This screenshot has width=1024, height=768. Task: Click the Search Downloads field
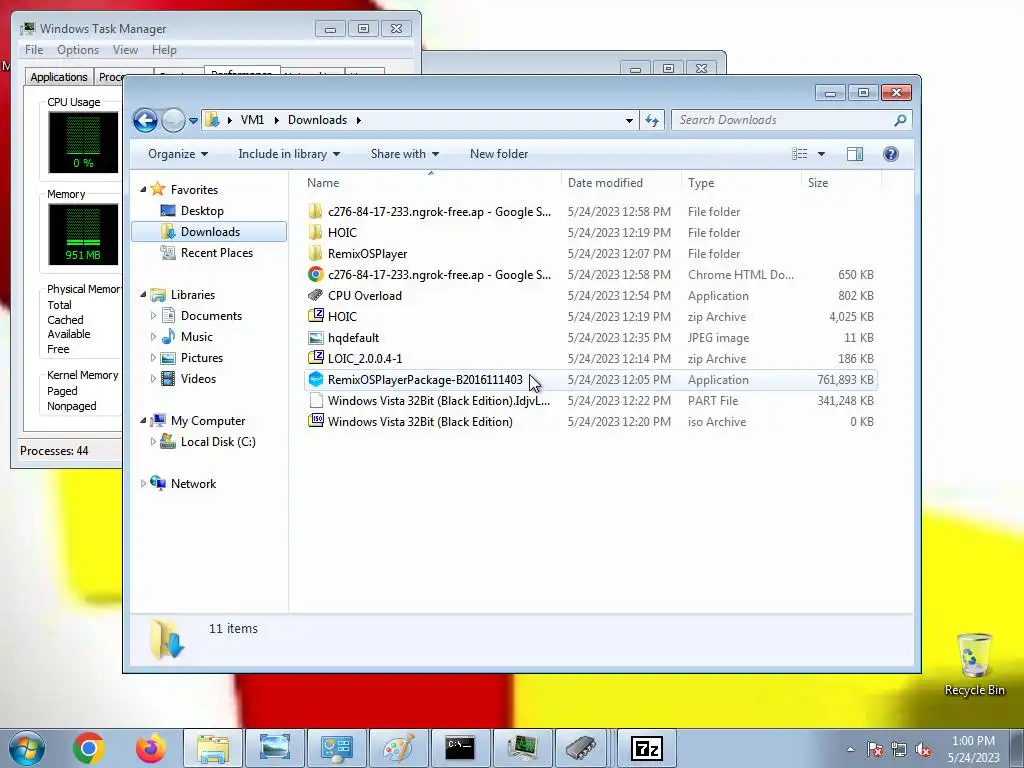(791, 120)
